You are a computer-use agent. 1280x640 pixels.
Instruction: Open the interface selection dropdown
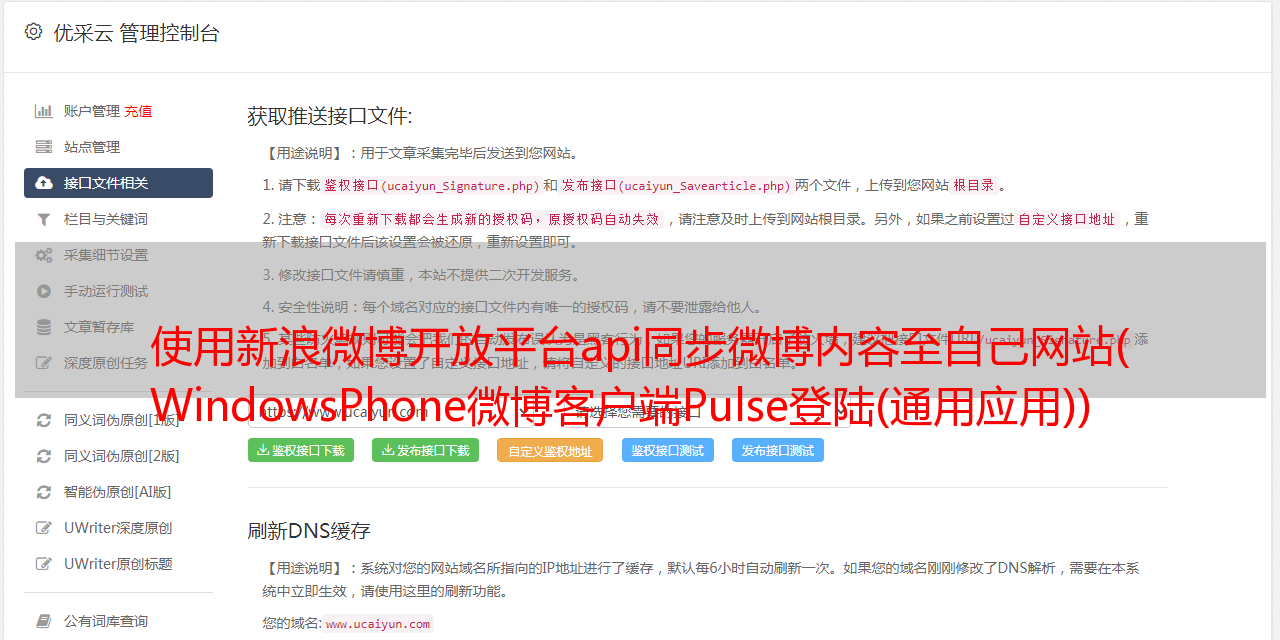pyautogui.click(x=705, y=411)
